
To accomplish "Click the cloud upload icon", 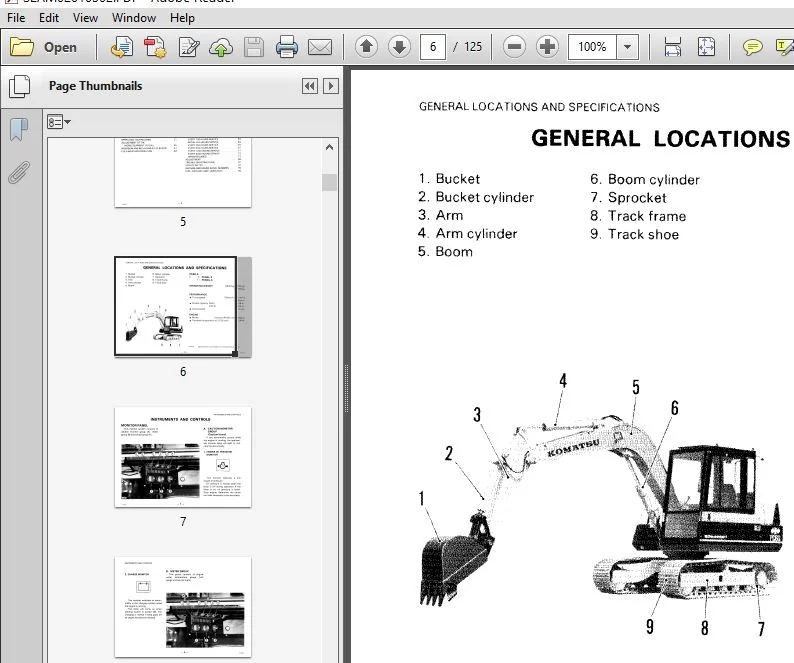I will point(221,47).
